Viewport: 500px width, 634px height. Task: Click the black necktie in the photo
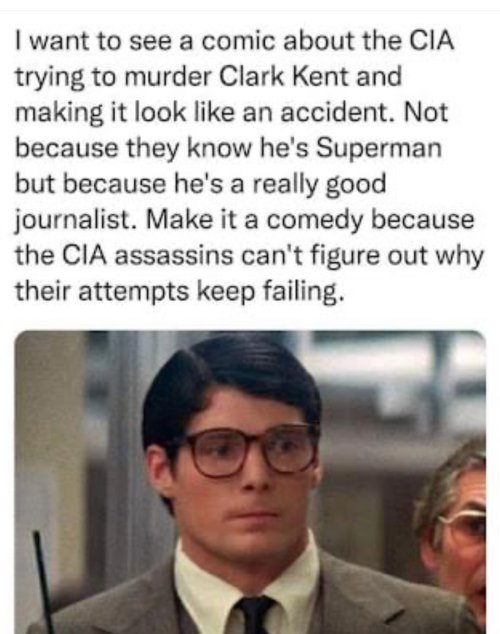pyautogui.click(x=254, y=615)
